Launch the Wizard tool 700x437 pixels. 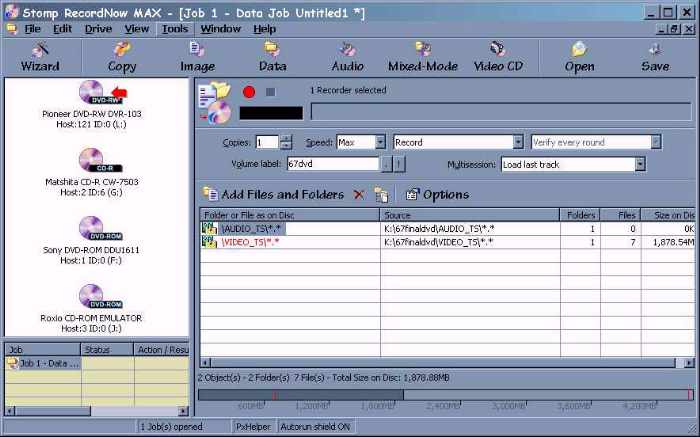pos(40,57)
